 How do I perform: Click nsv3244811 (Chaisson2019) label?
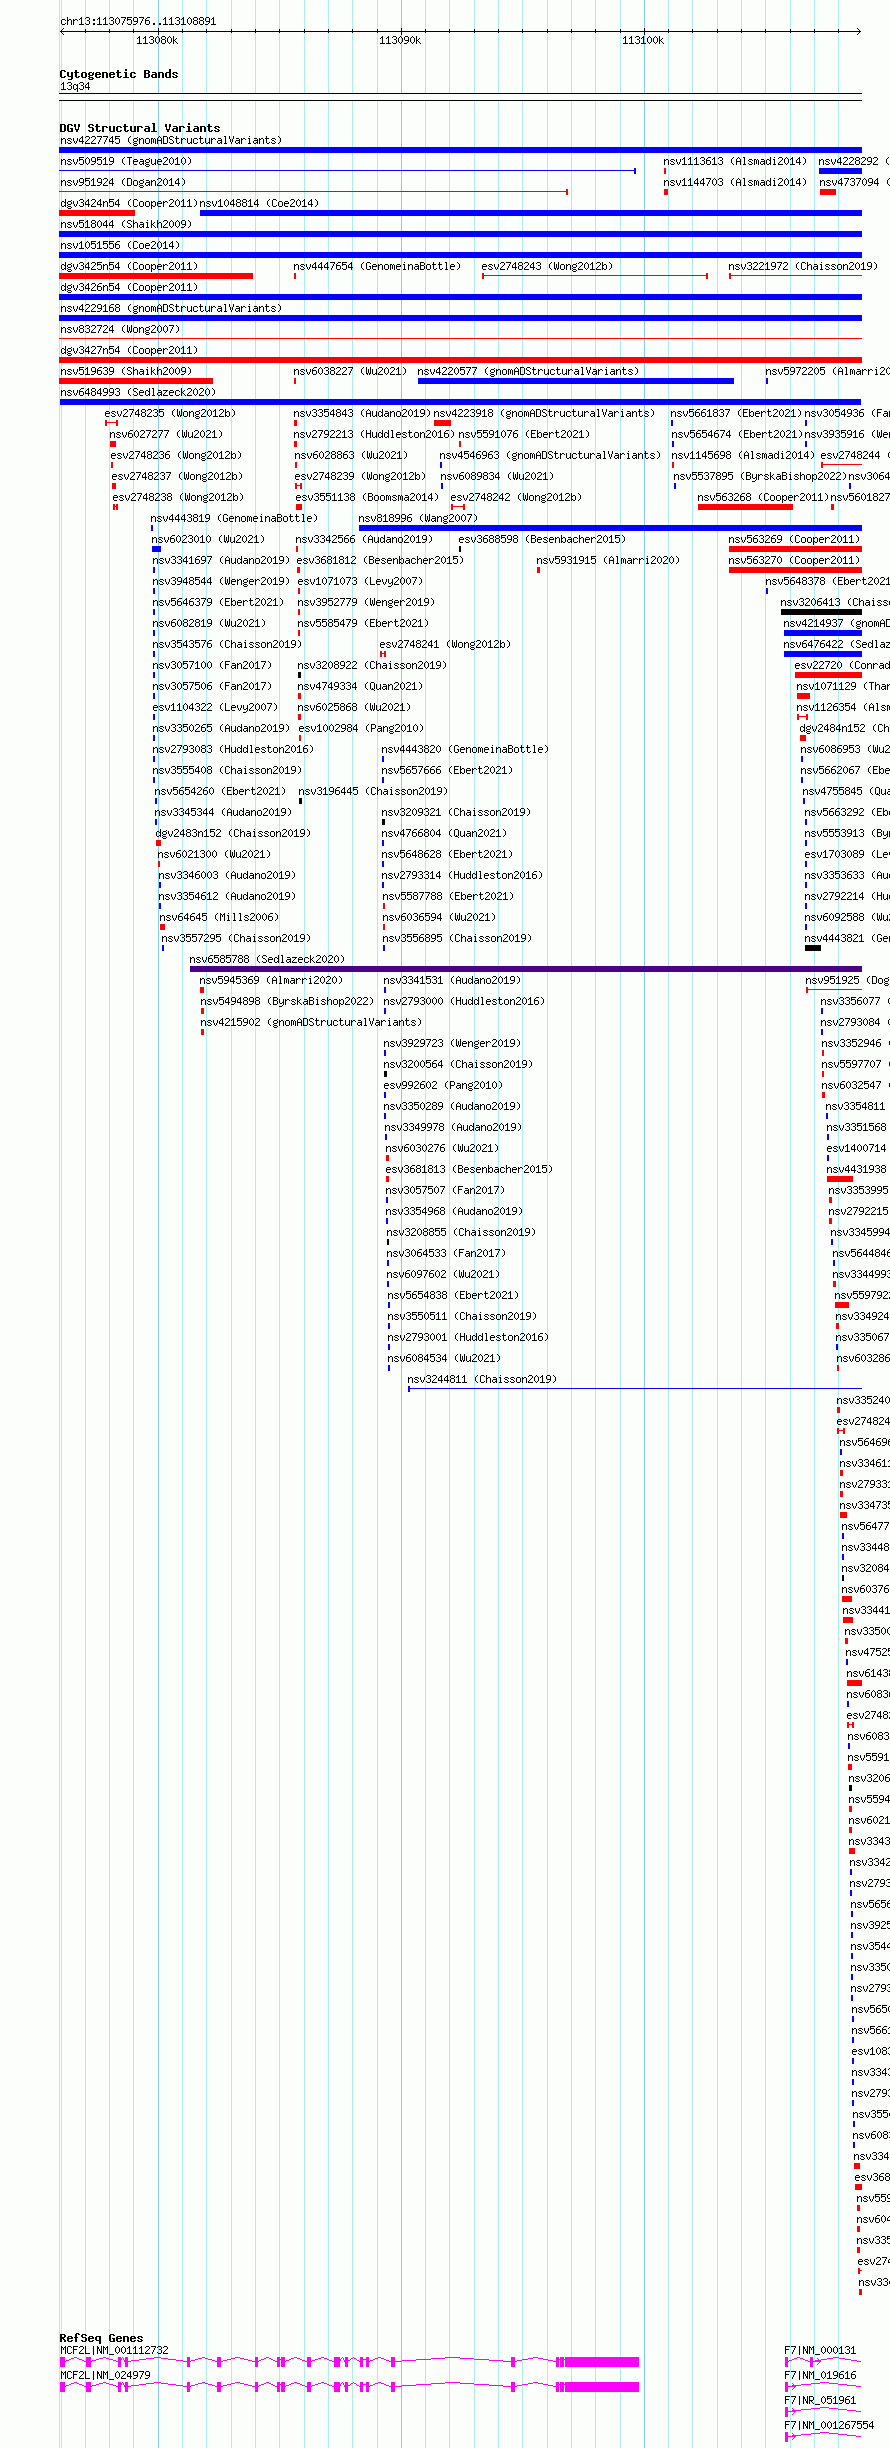click(482, 1379)
